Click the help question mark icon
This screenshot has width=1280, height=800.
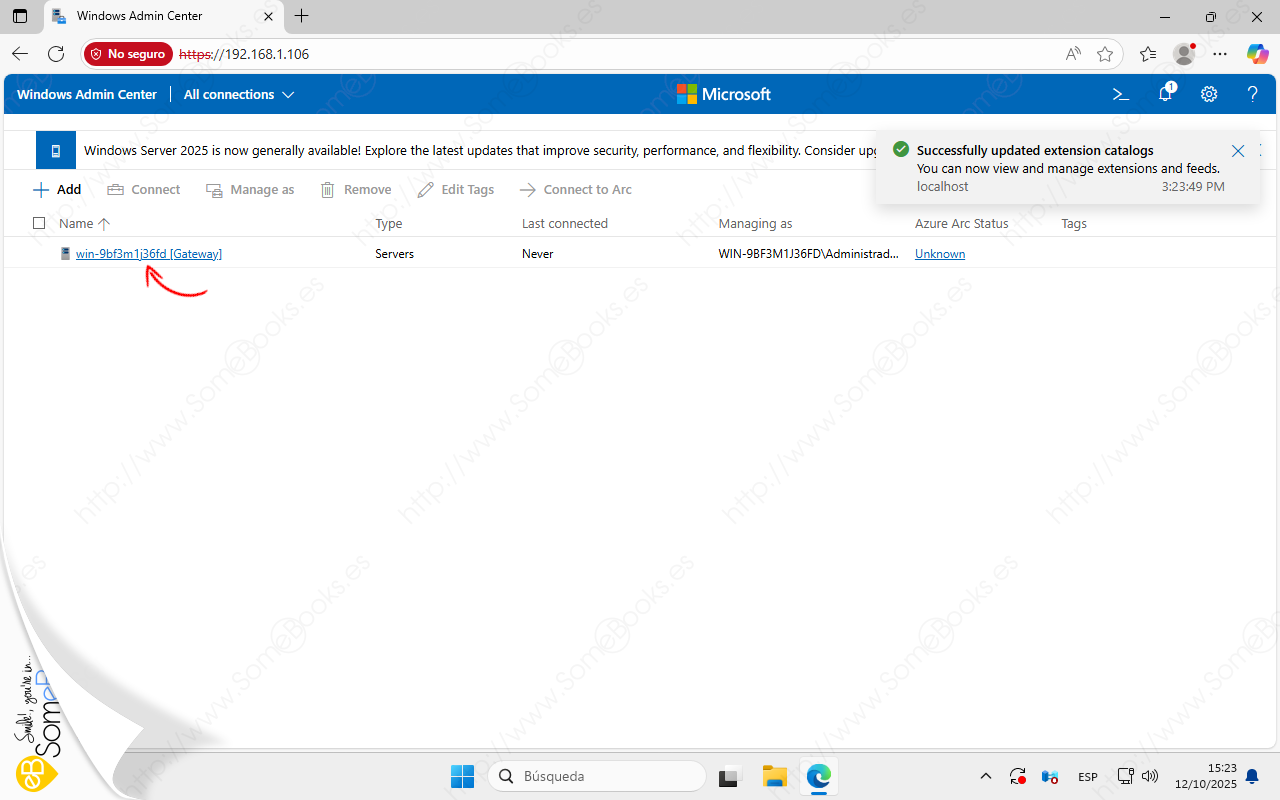point(1252,94)
